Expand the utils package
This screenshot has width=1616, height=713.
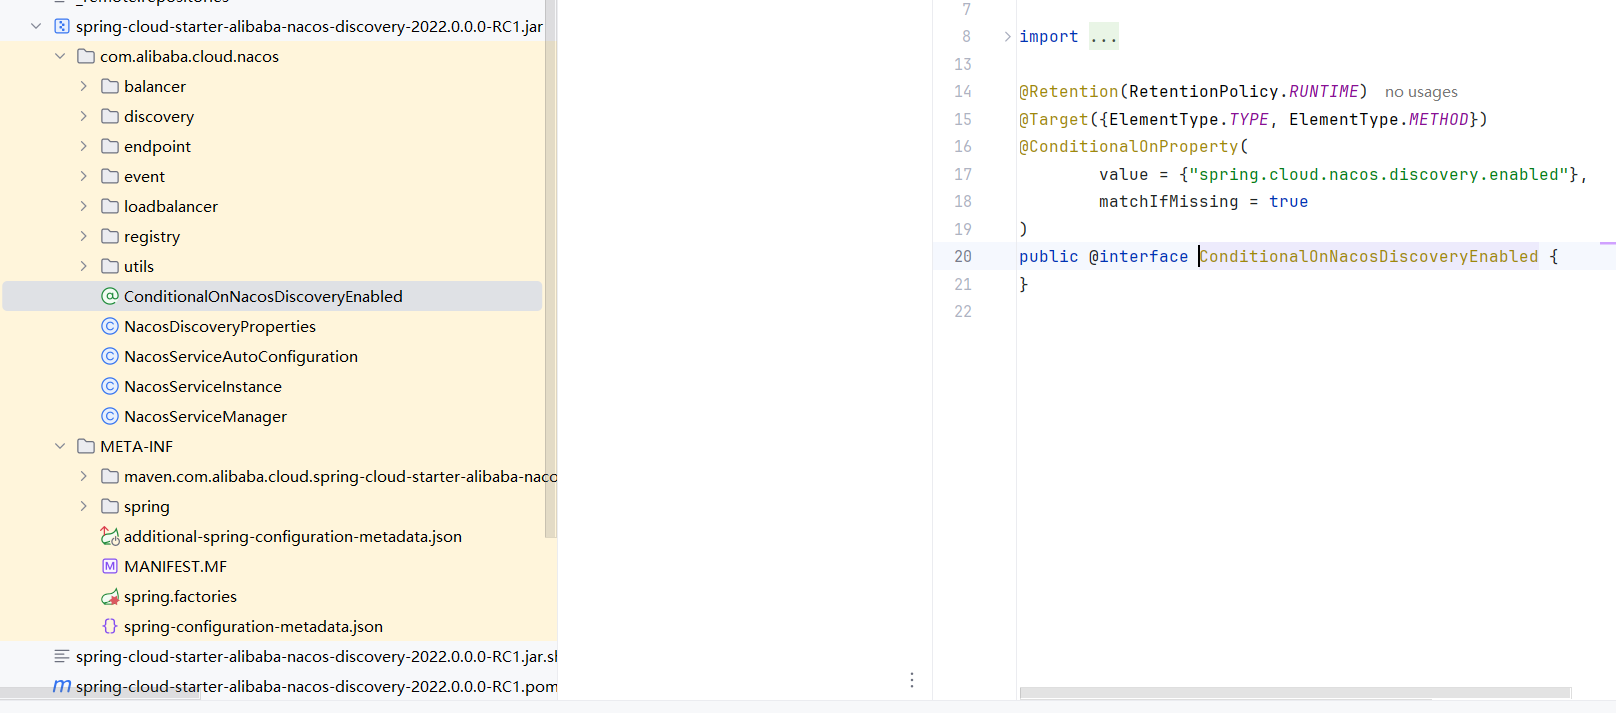click(x=84, y=266)
